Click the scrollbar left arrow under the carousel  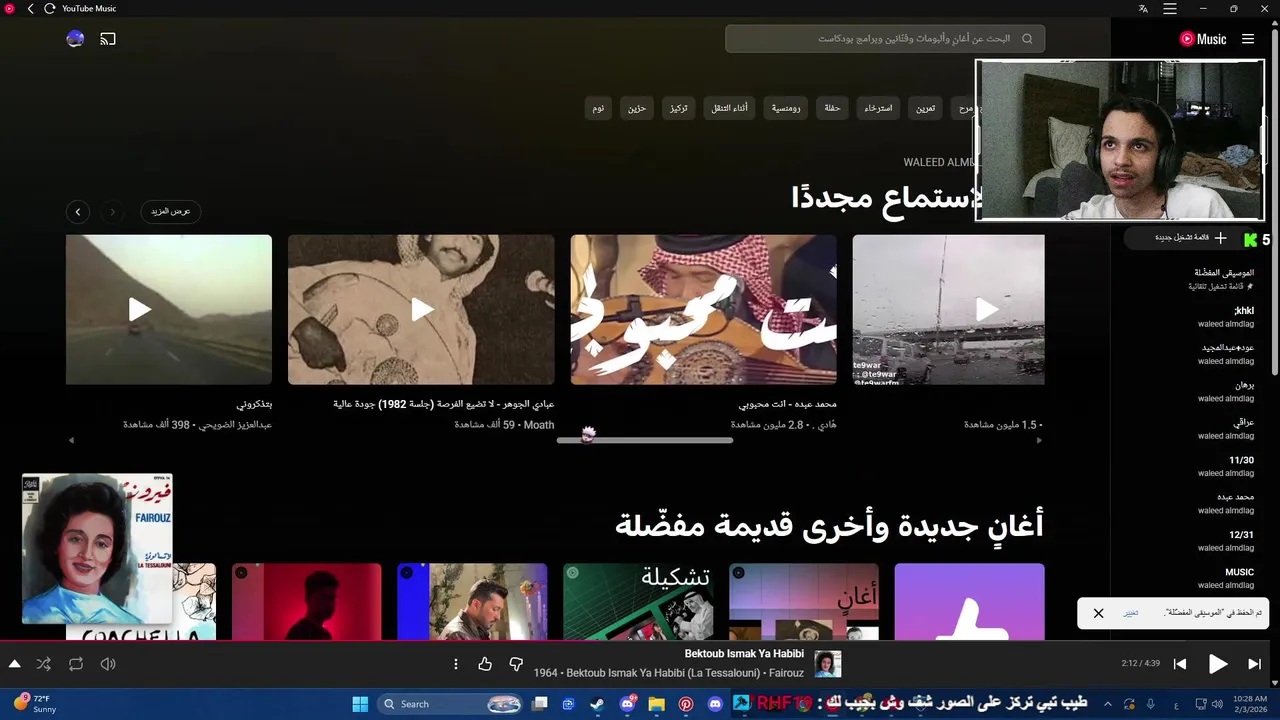(71, 440)
